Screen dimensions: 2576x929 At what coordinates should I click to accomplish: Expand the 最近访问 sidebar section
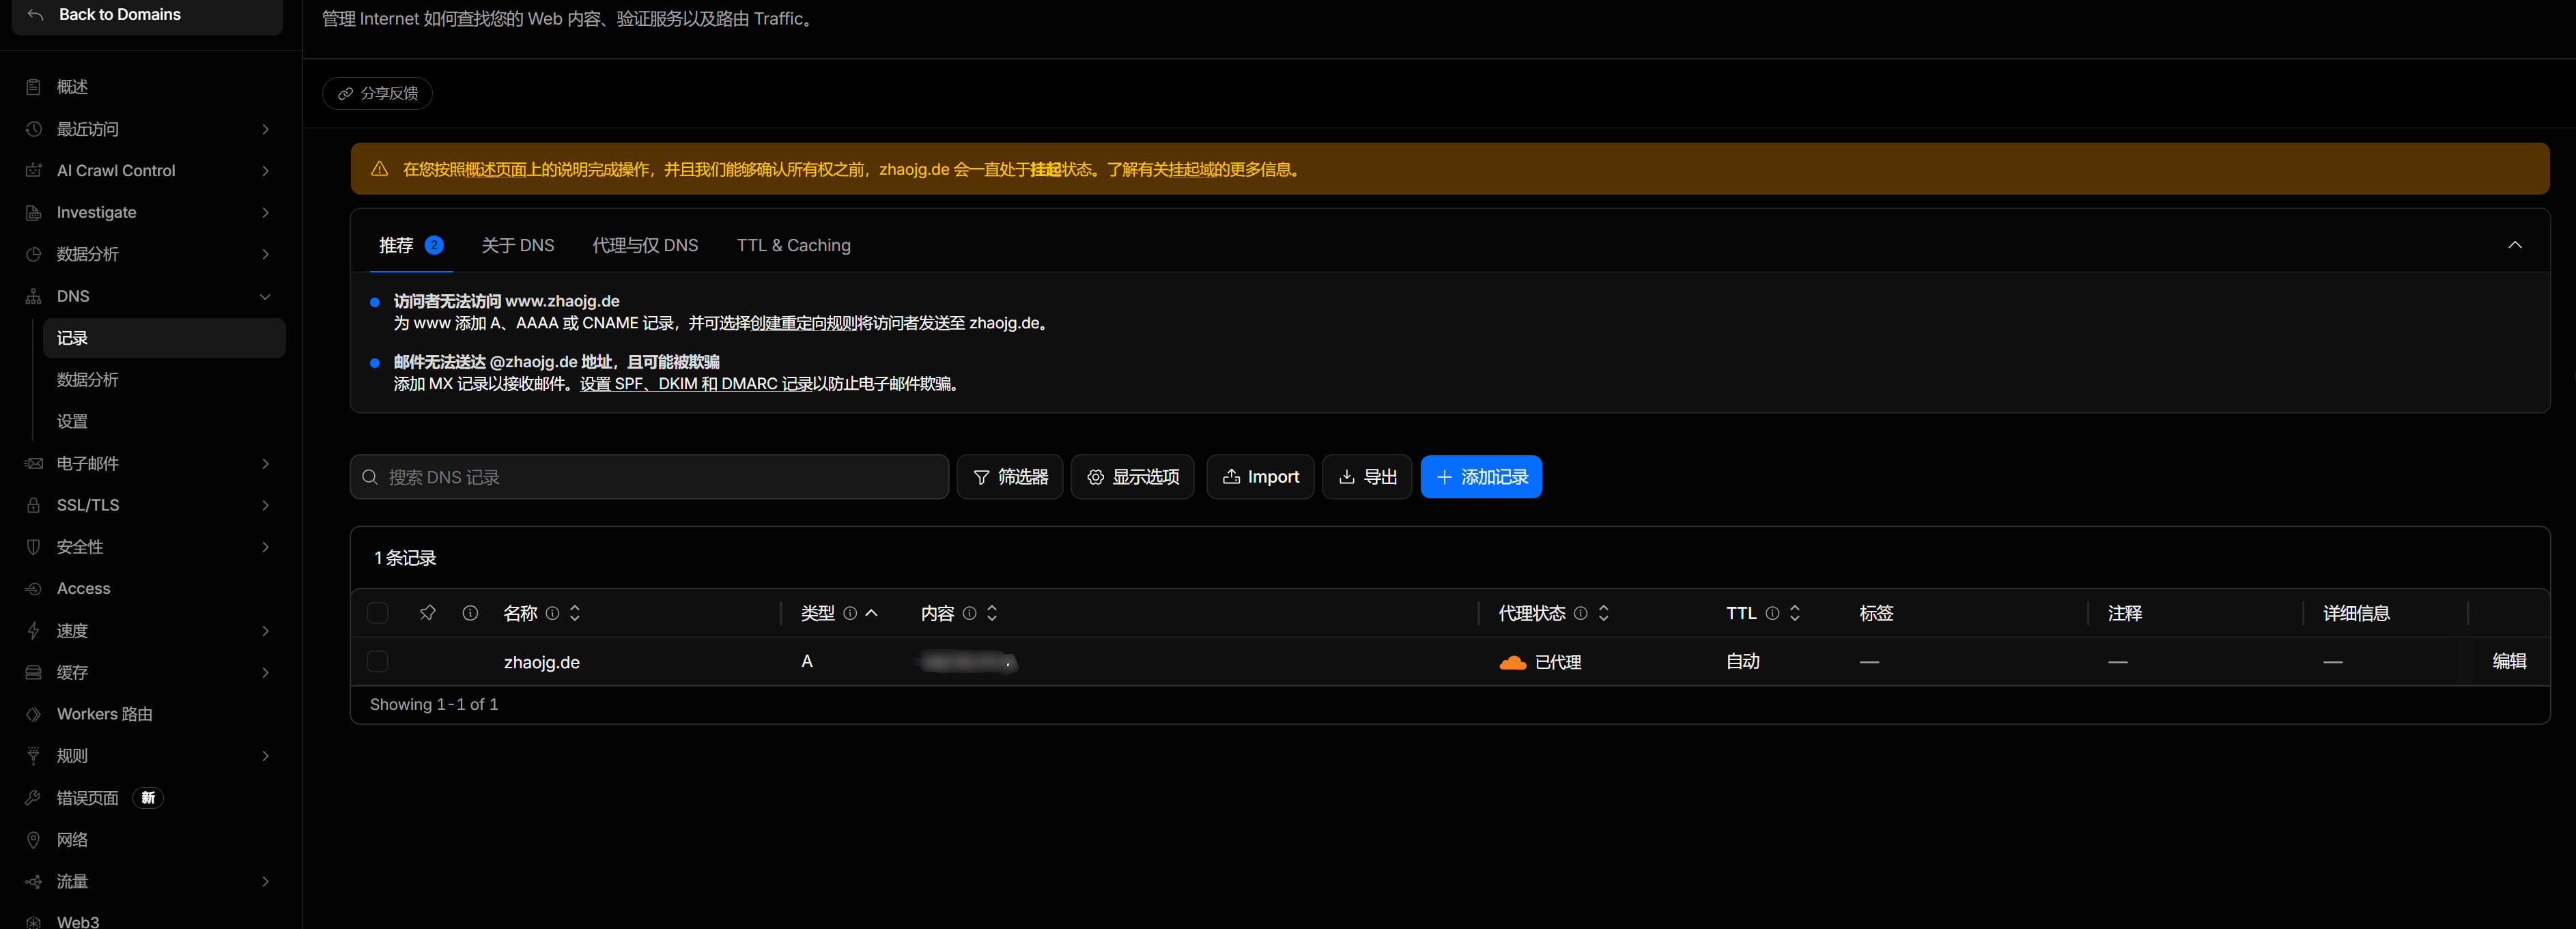click(265, 129)
